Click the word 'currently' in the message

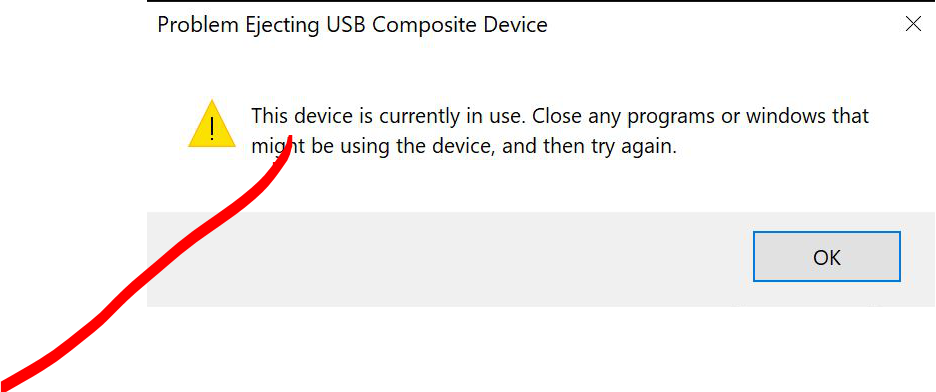[420, 117]
